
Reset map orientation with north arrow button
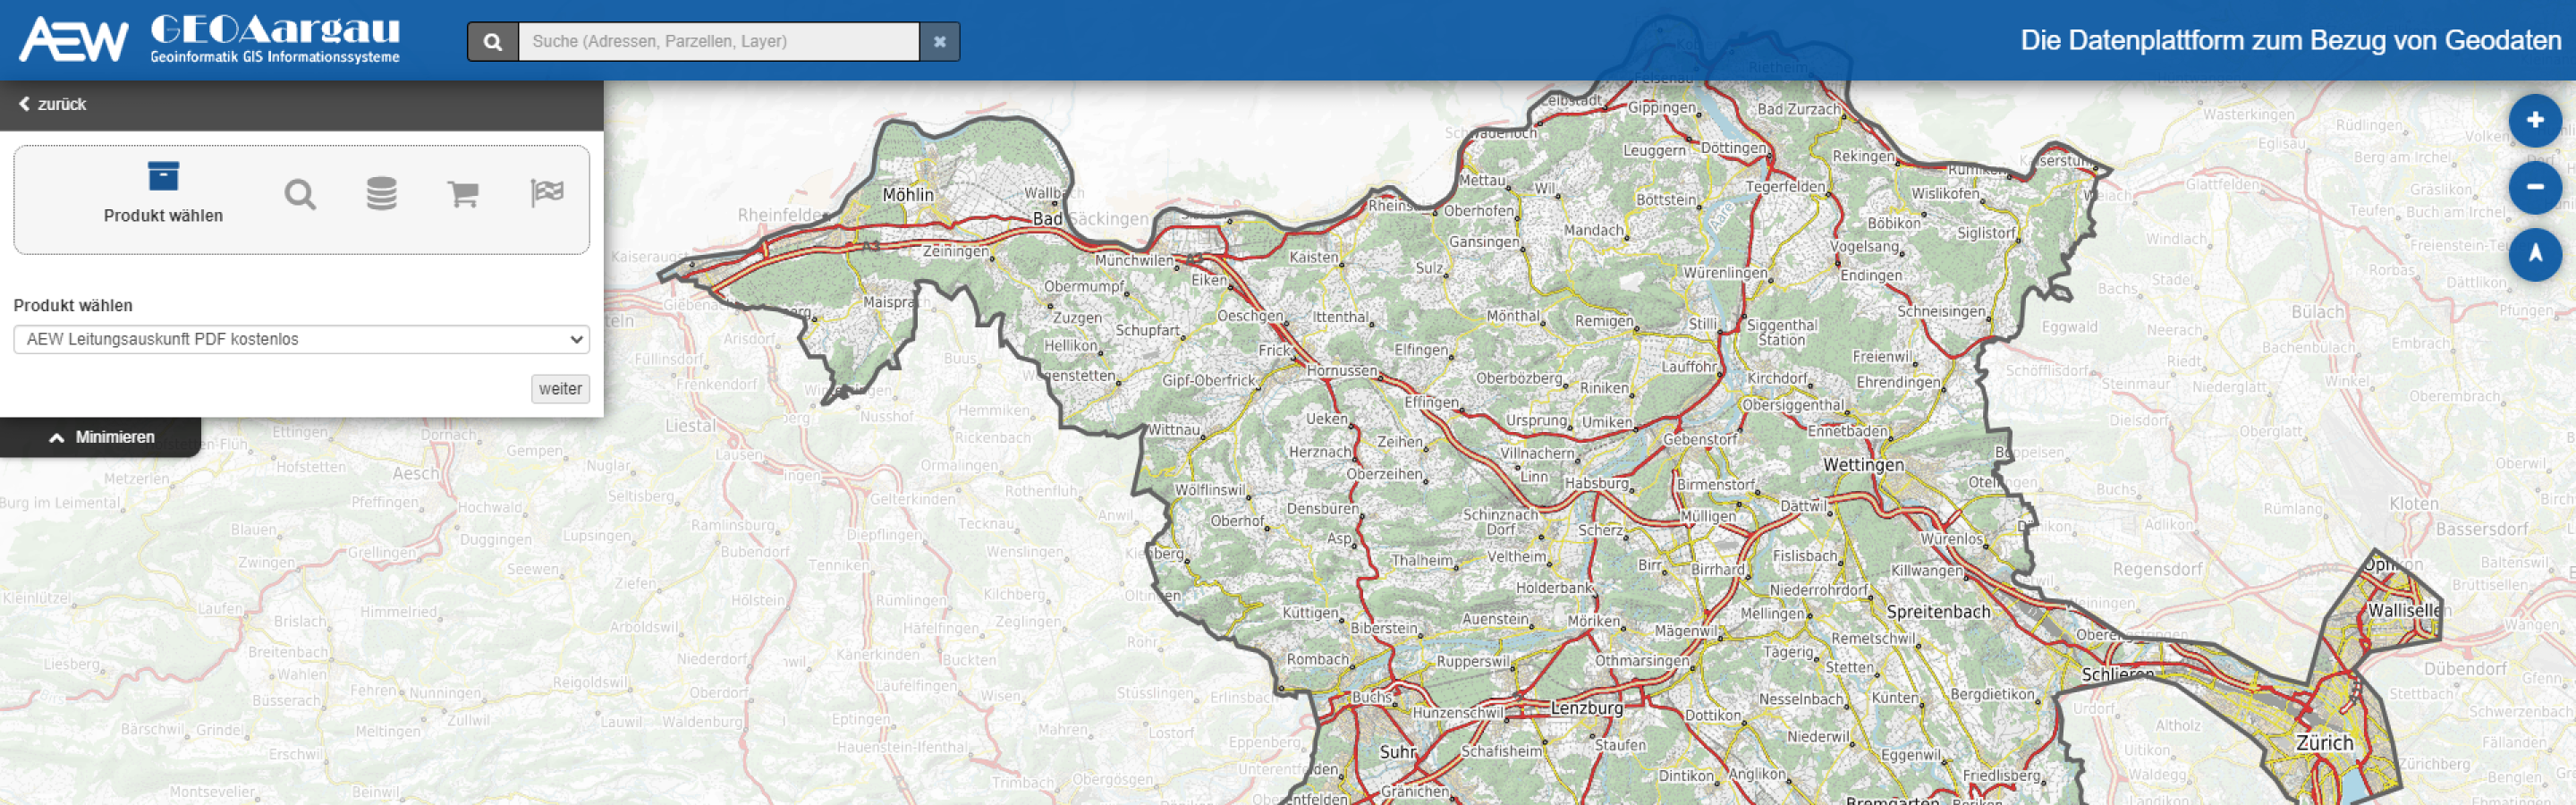2533,255
